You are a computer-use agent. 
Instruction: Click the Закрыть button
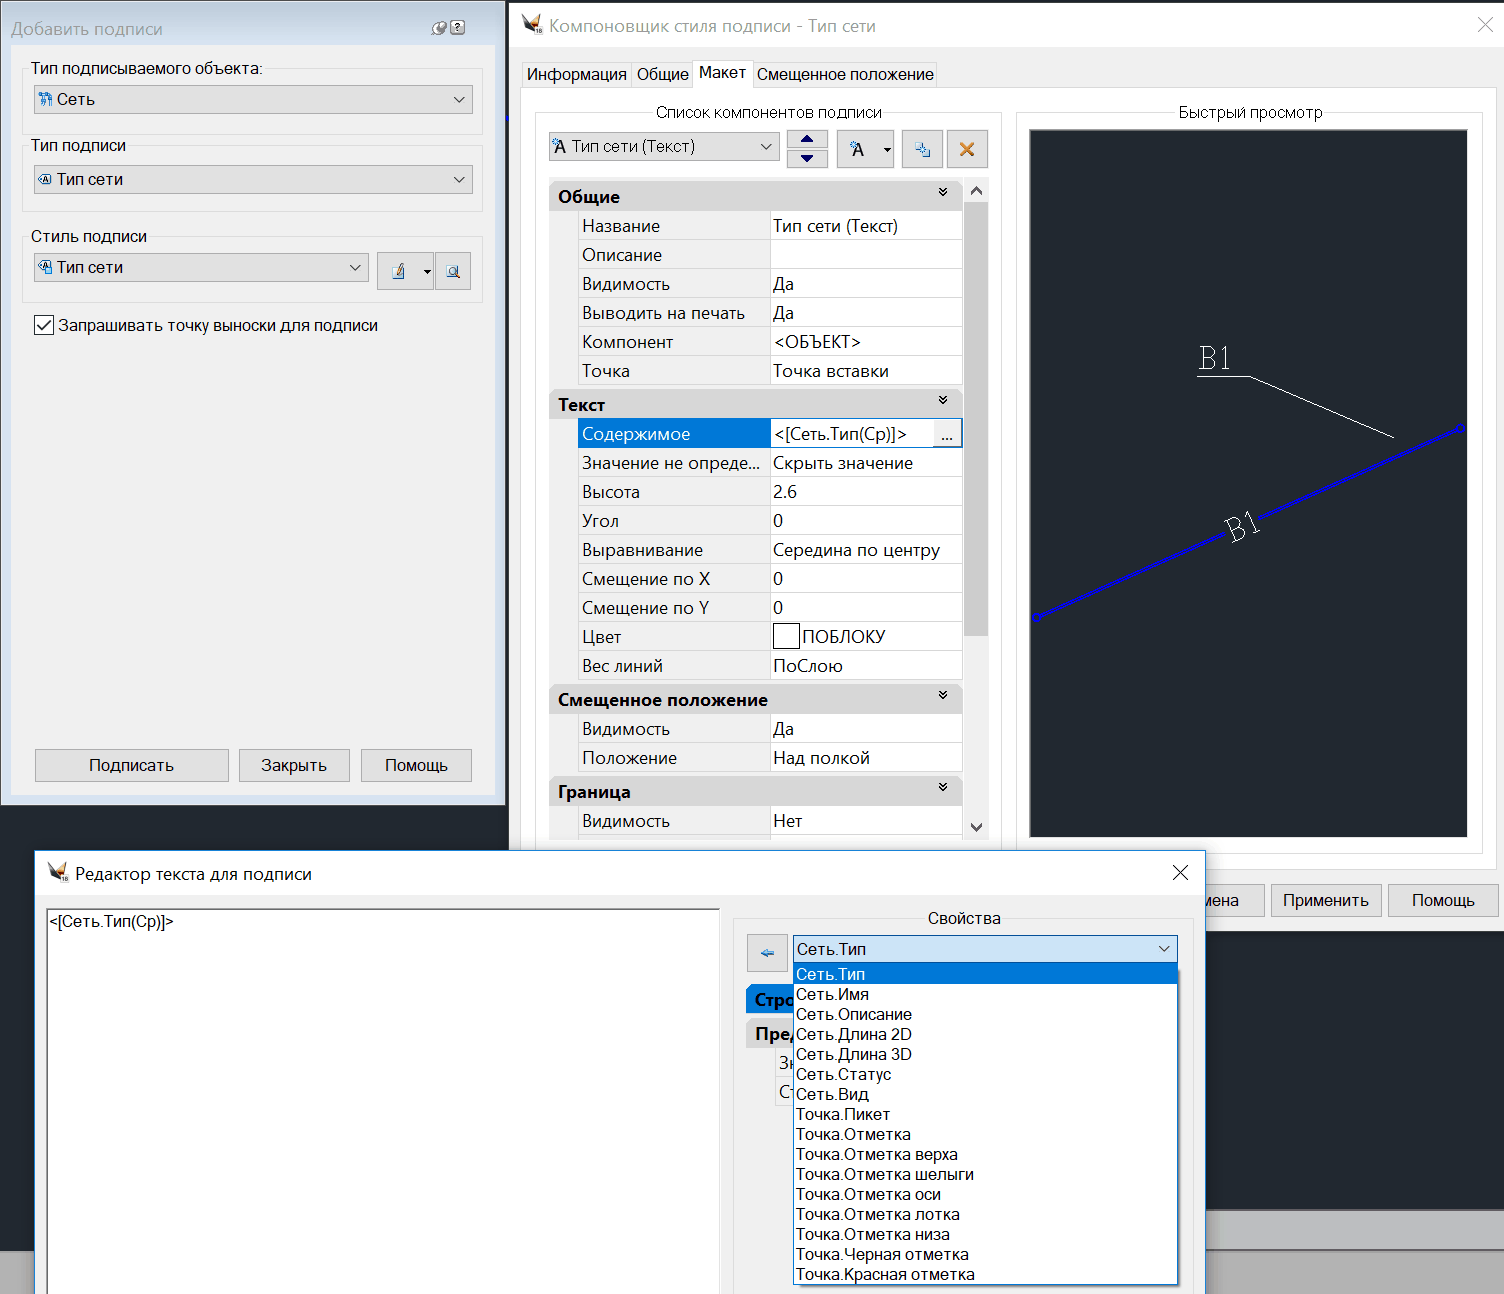294,765
